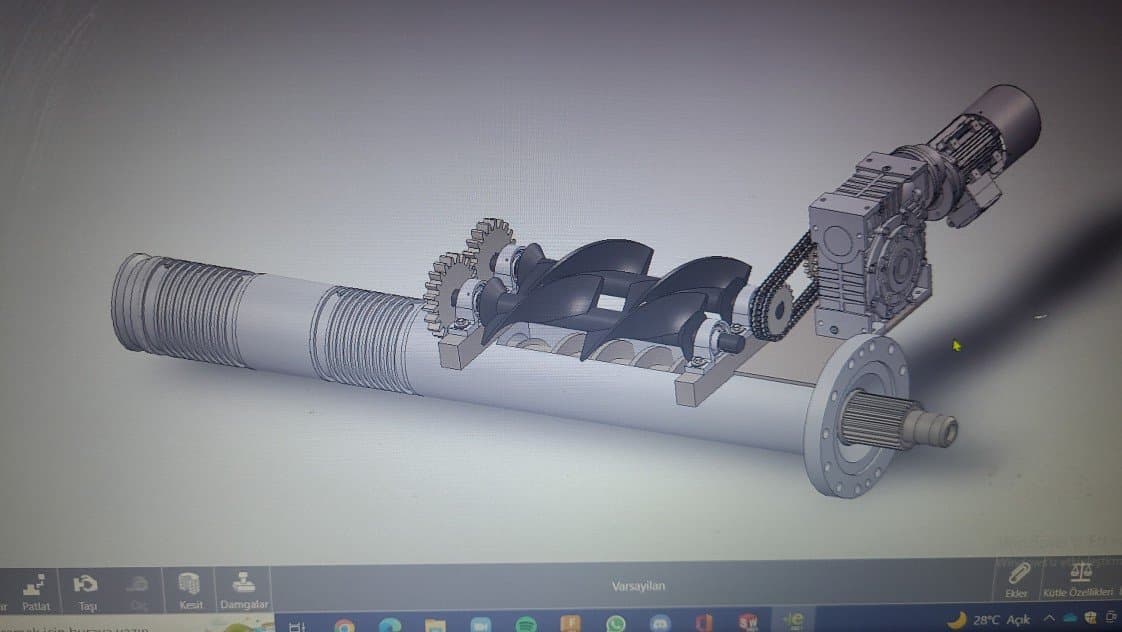
Task: Select the Varsayılan configuration label
Action: (638, 586)
